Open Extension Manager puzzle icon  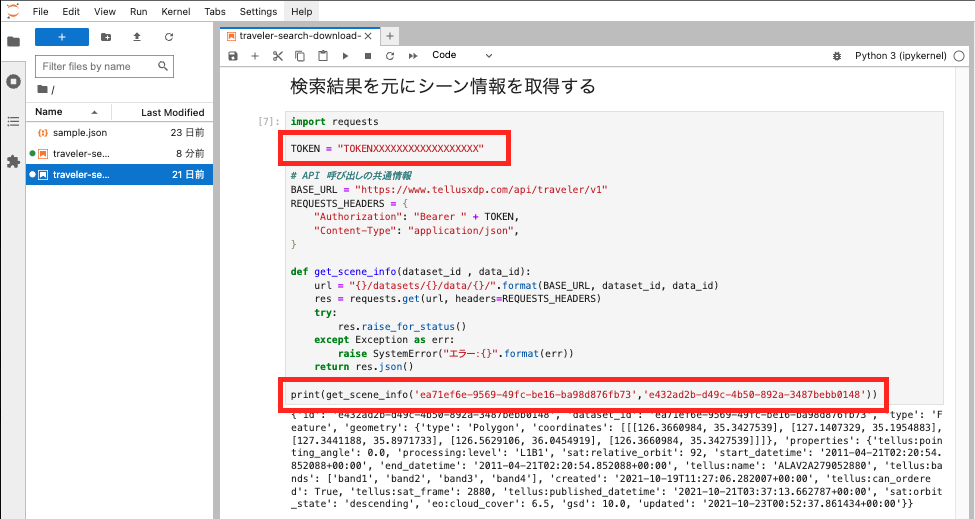coord(13,162)
